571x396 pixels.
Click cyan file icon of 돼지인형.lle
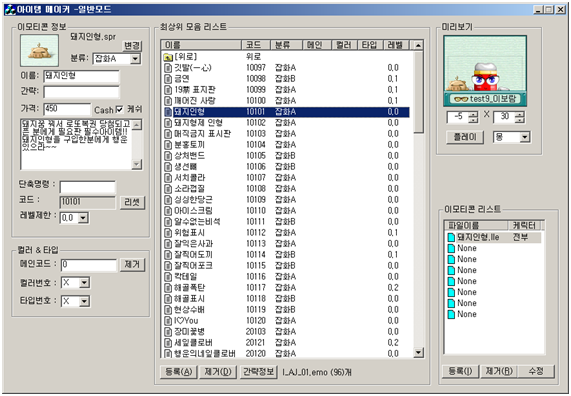(x=451, y=237)
